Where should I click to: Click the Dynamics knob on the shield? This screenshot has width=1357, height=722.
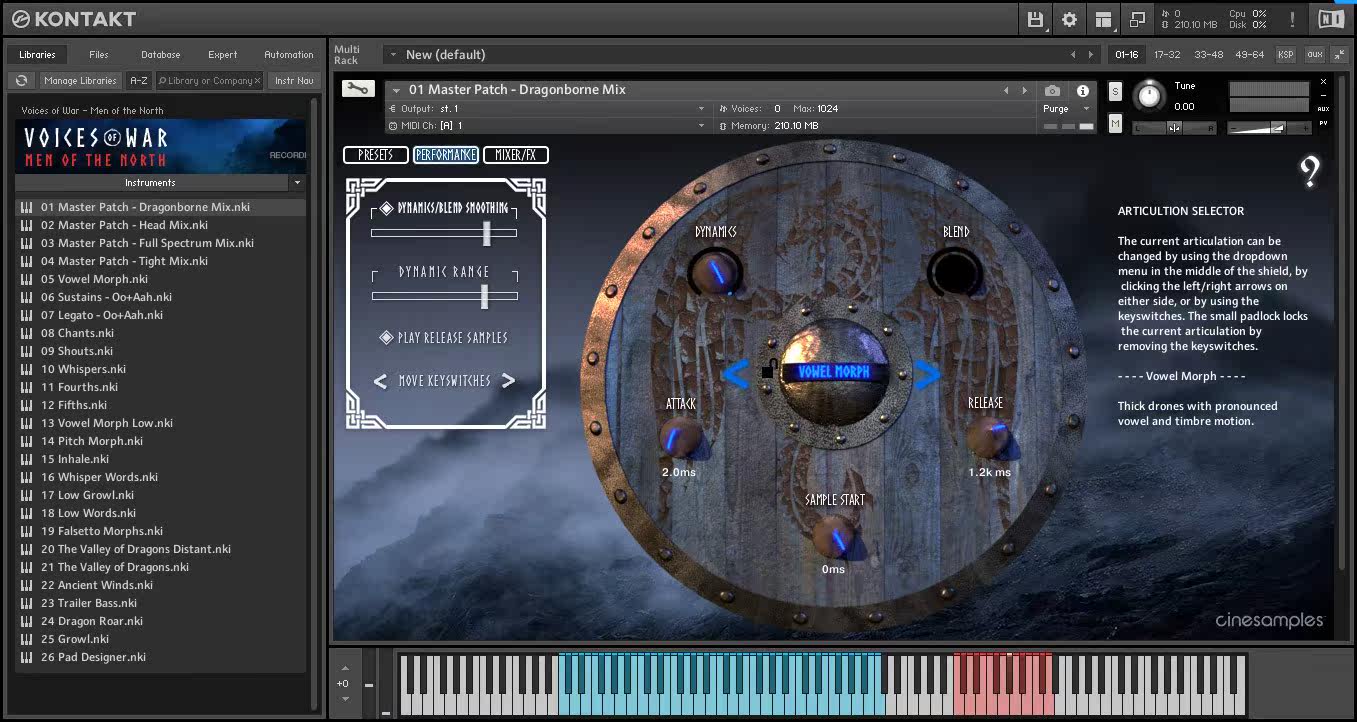(x=715, y=271)
